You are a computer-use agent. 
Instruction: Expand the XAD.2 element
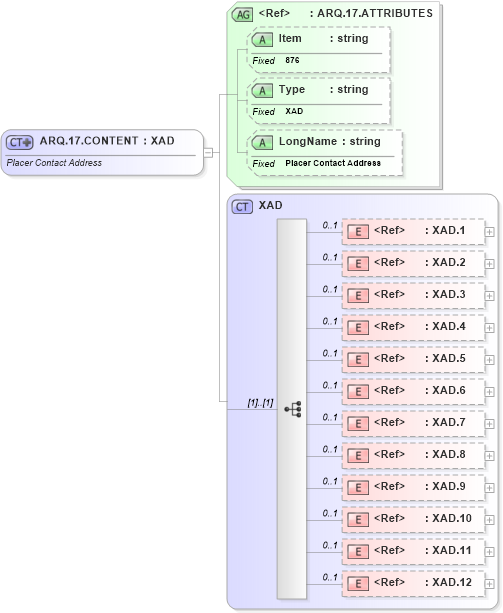[489, 264]
